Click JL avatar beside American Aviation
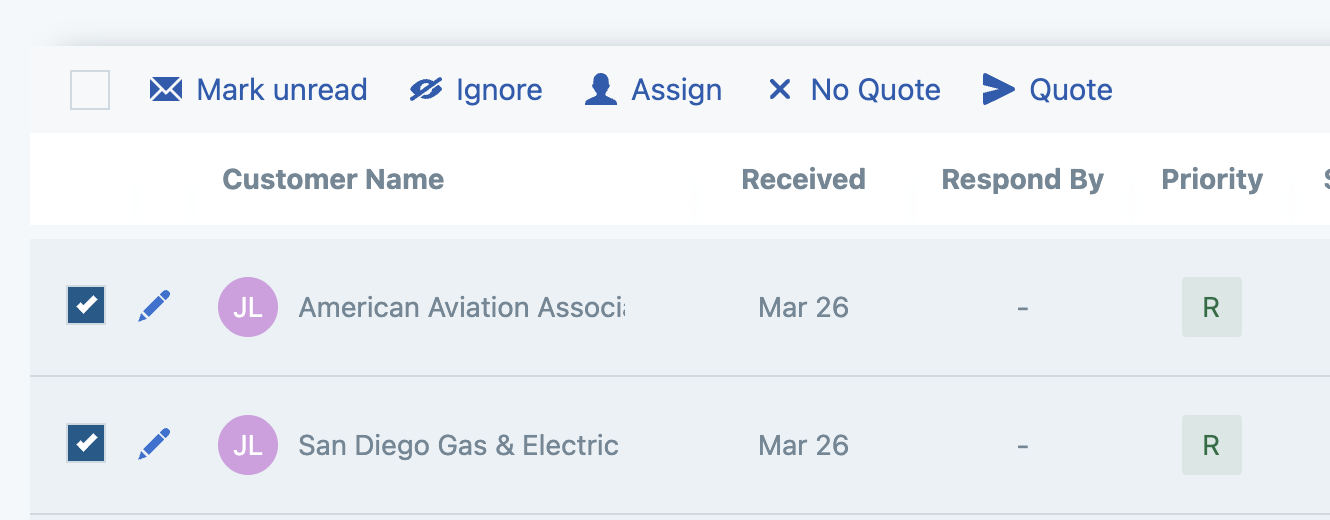The height and width of the screenshot is (520, 1330). click(248, 307)
